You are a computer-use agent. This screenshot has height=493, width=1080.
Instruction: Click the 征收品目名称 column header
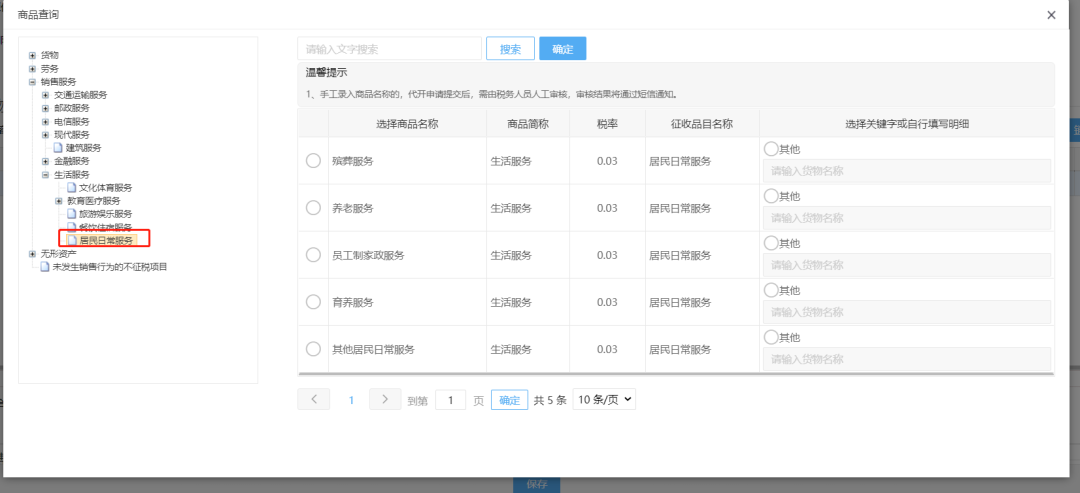tap(702, 124)
